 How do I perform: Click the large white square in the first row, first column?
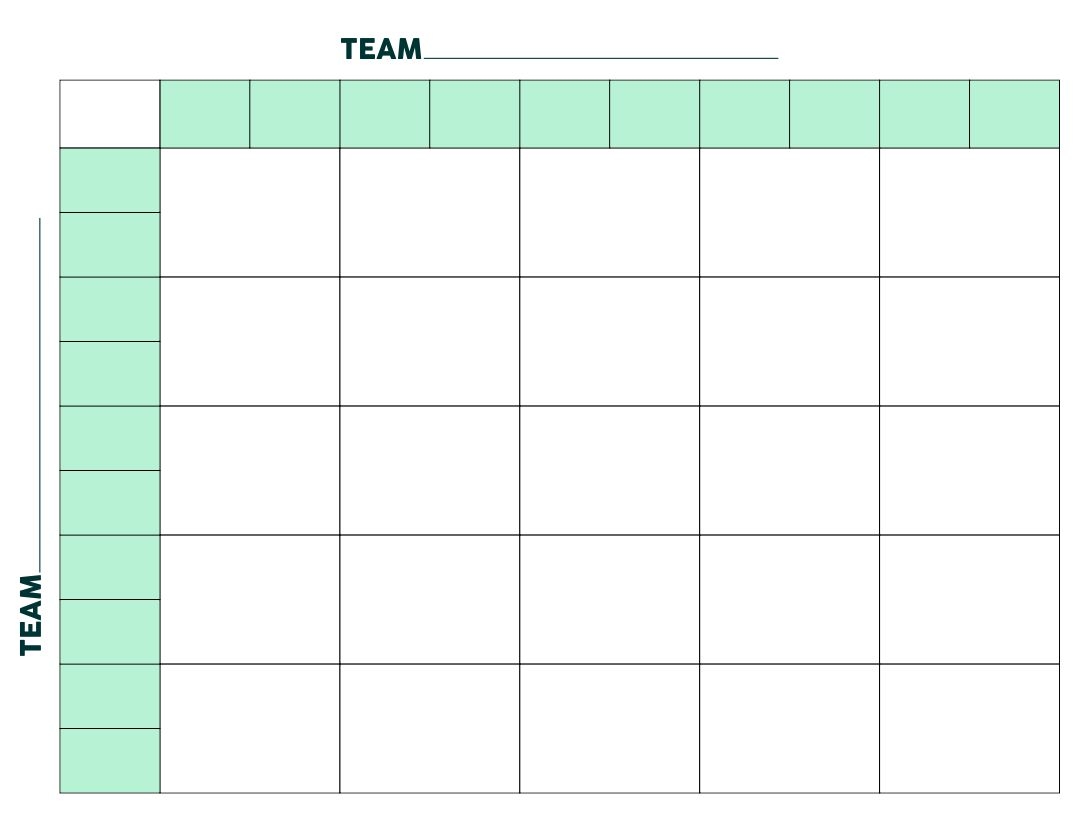point(250,212)
